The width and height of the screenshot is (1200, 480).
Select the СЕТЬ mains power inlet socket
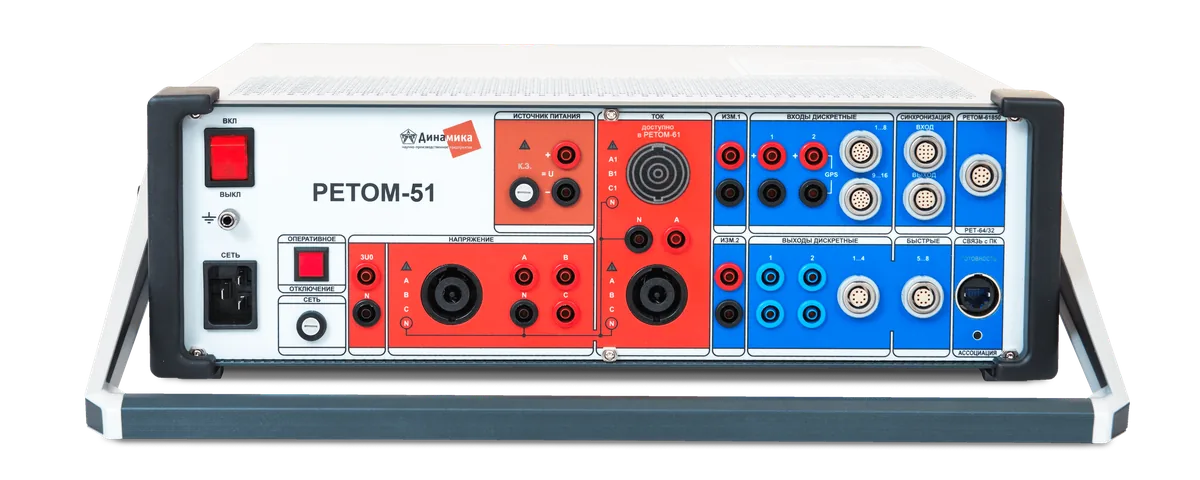click(230, 294)
